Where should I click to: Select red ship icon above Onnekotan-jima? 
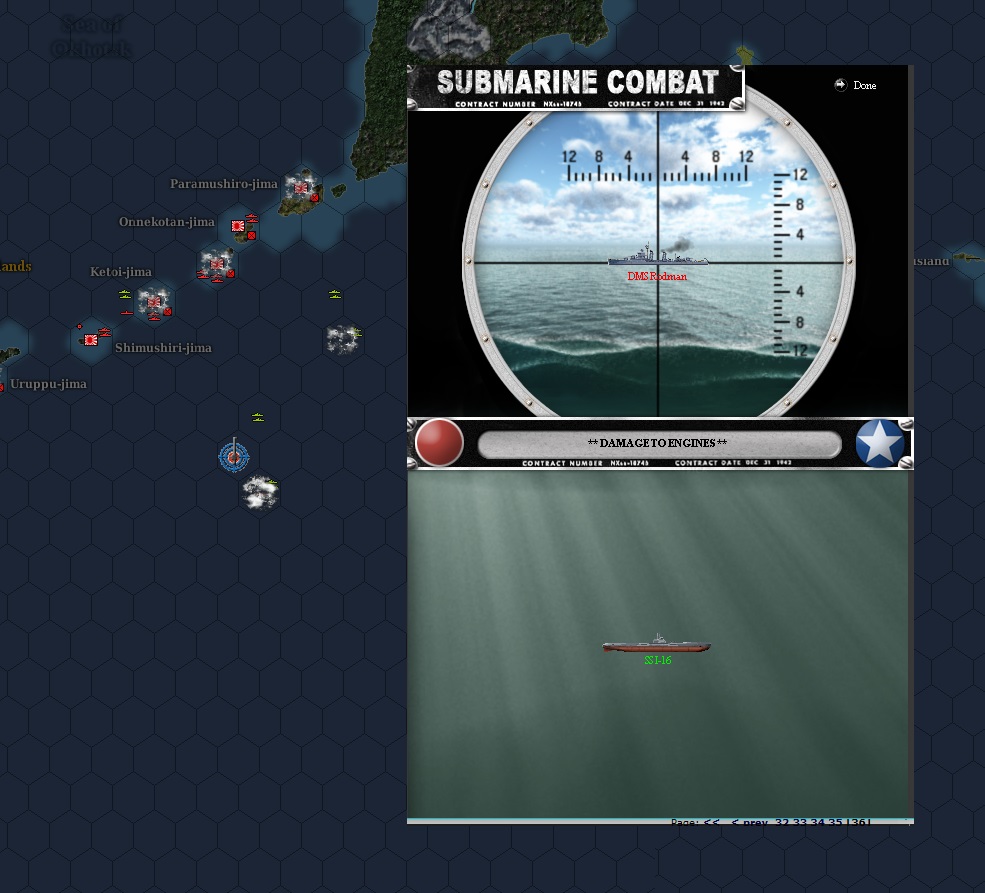pos(252,217)
